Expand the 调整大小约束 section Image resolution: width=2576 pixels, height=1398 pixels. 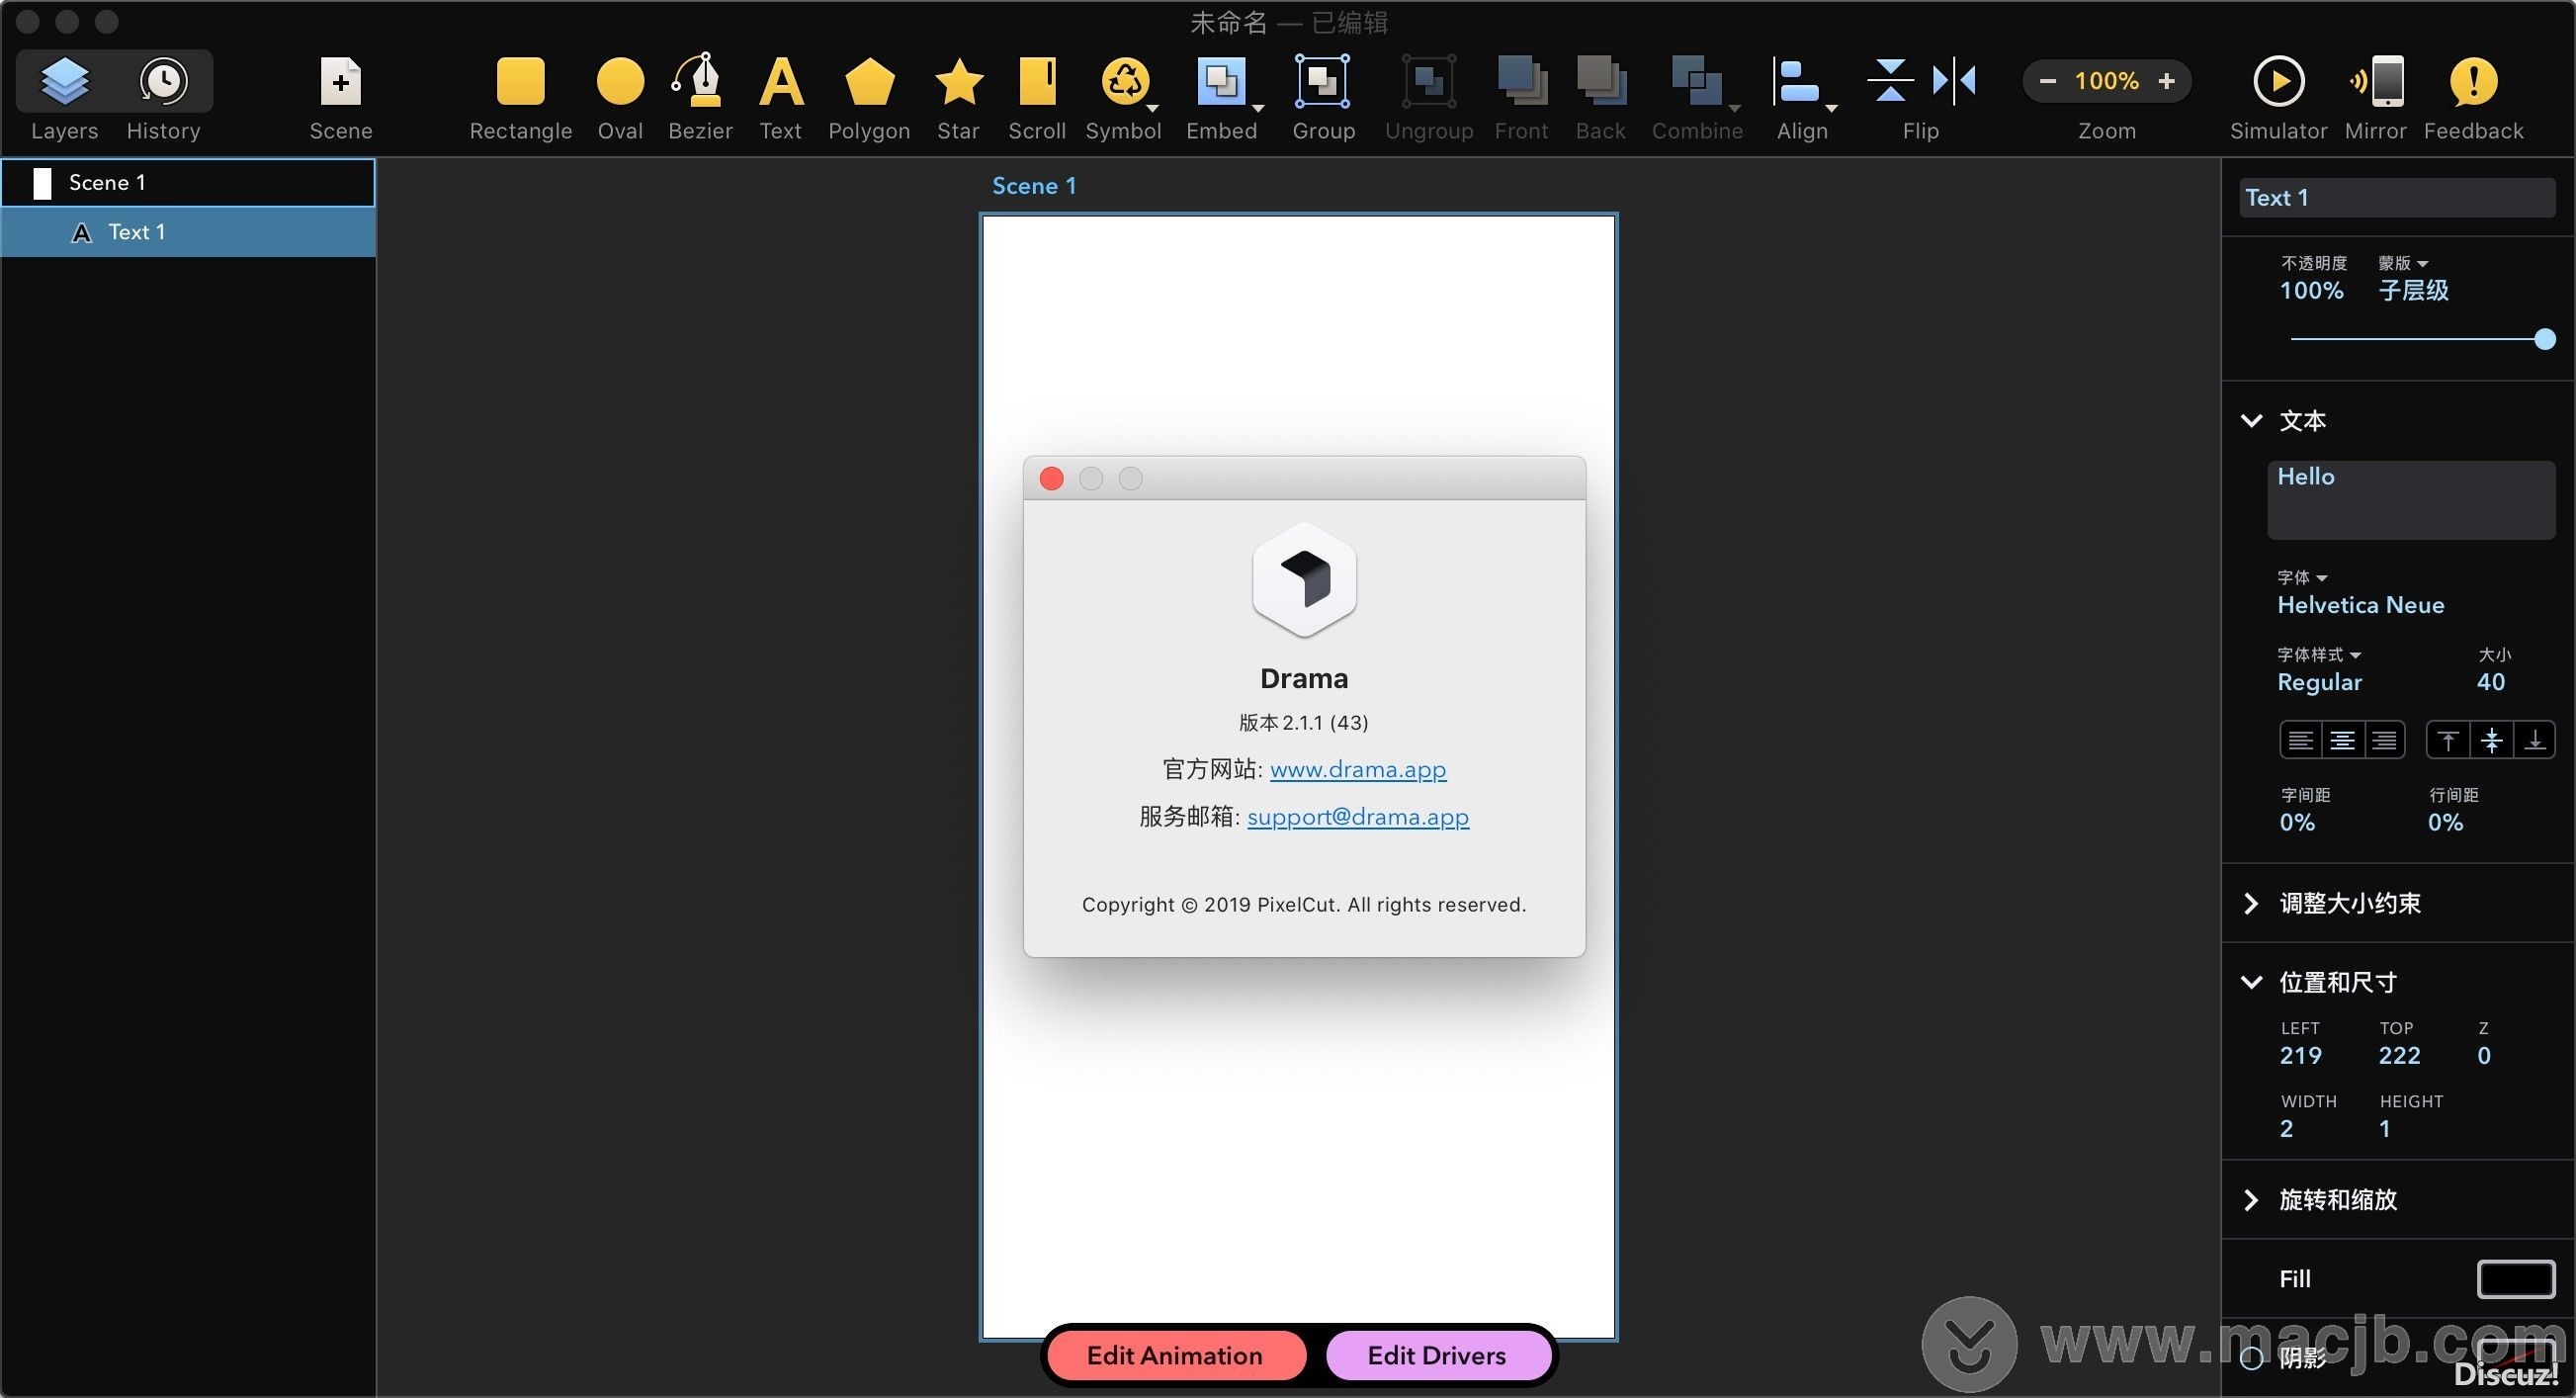[x=2251, y=903]
